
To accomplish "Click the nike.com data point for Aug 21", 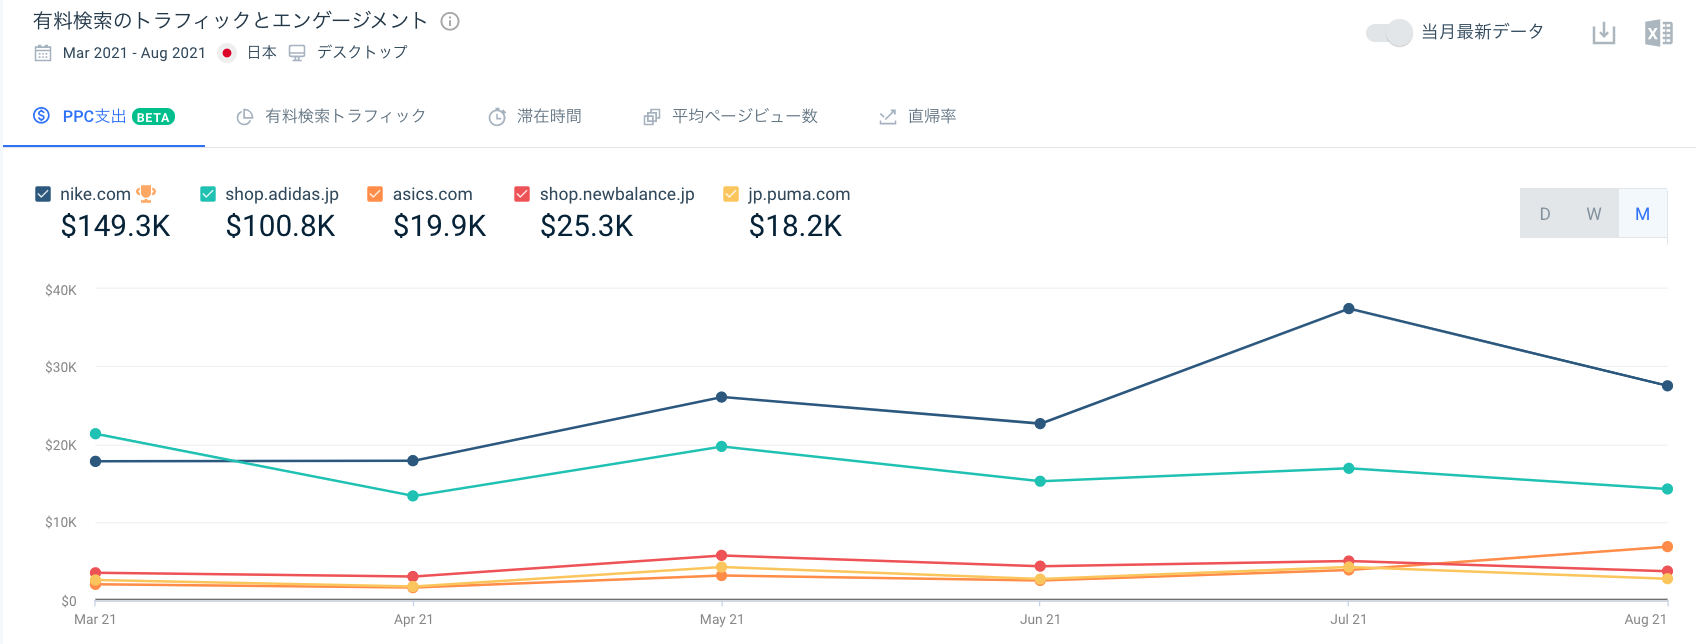I will coord(1667,386).
